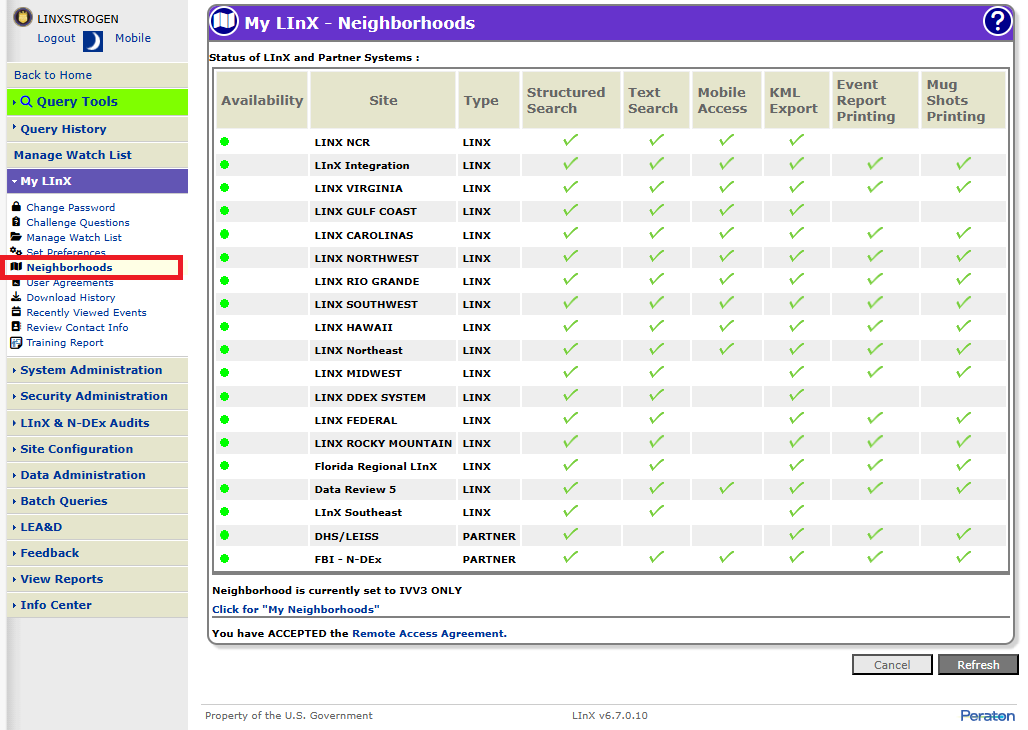Click the help question mark icon
Screen dimensions: 1028x730
coord(997,22)
